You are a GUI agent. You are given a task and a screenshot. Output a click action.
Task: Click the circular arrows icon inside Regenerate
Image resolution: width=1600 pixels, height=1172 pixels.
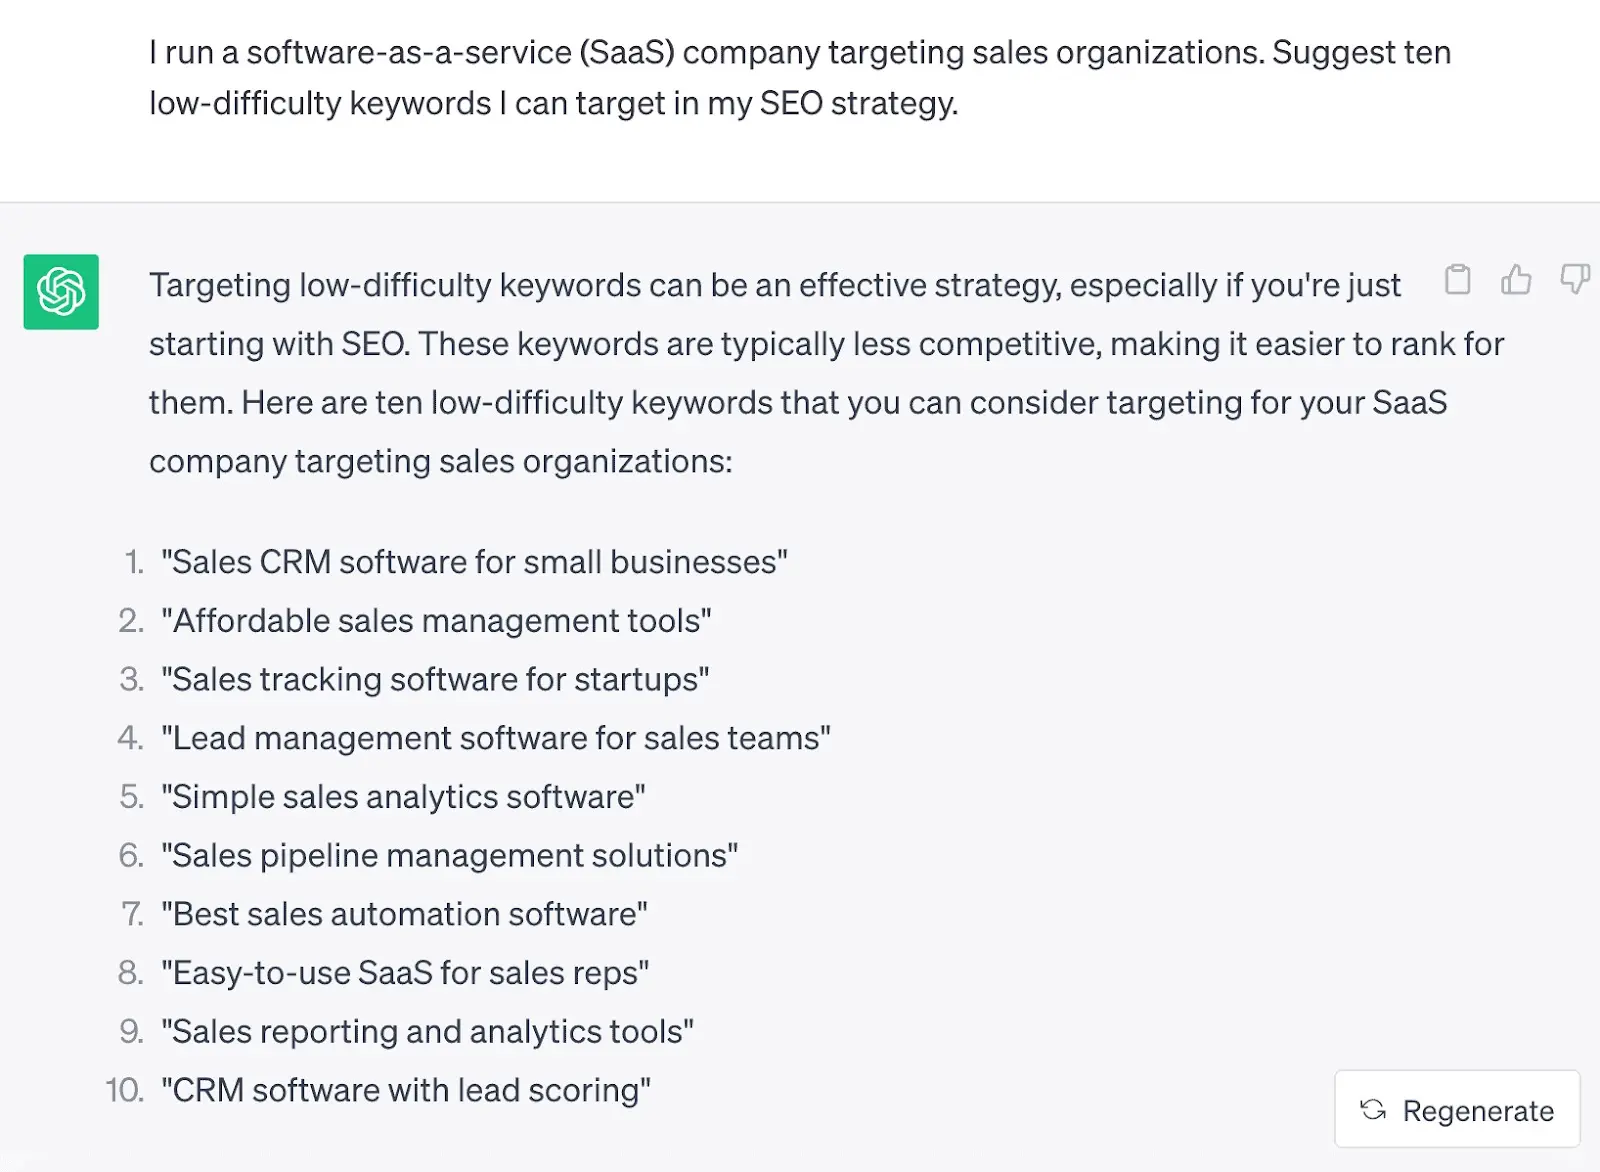coord(1374,1110)
